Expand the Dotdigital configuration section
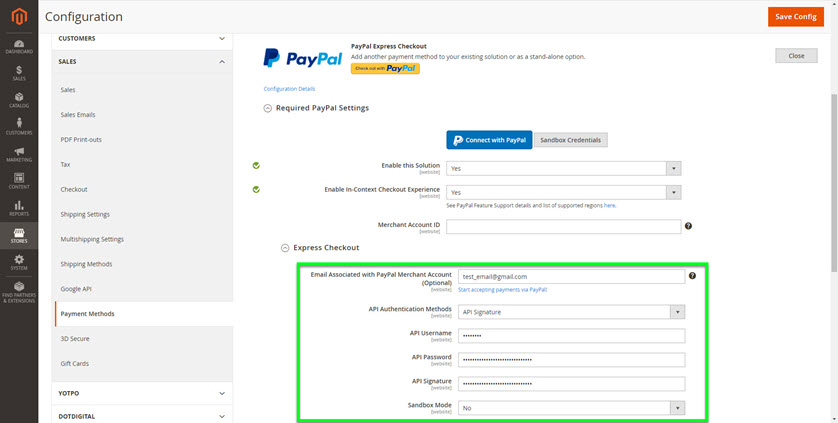Image resolution: width=838 pixels, height=423 pixels. [142, 416]
